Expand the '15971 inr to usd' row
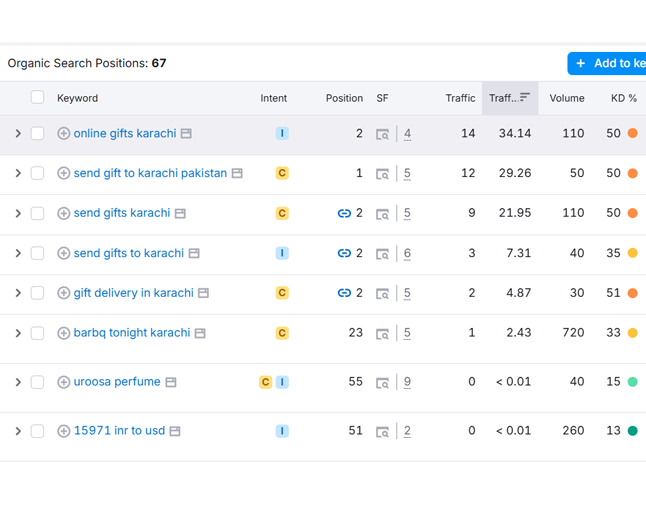 pyautogui.click(x=18, y=432)
